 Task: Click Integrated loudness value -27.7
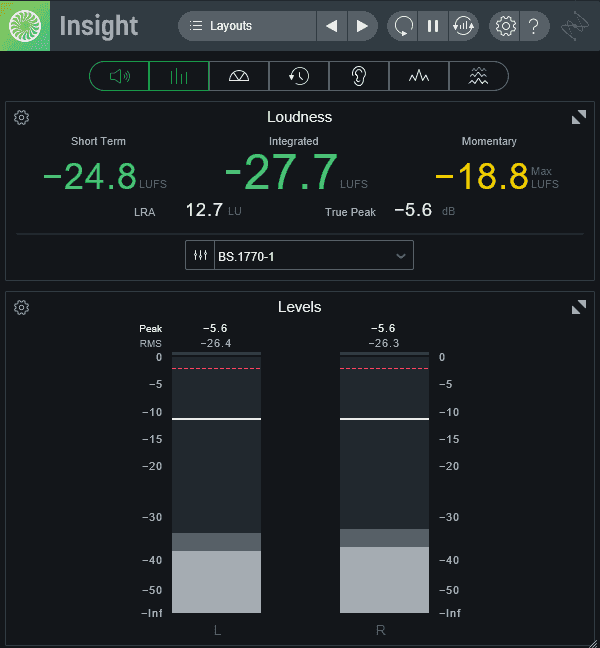click(281, 172)
